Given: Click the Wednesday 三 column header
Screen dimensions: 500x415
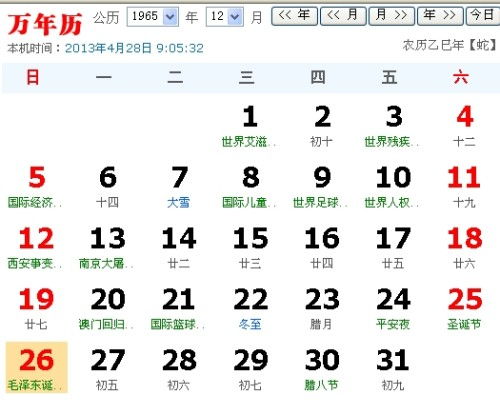Looking at the screenshot, I should click(x=247, y=77).
